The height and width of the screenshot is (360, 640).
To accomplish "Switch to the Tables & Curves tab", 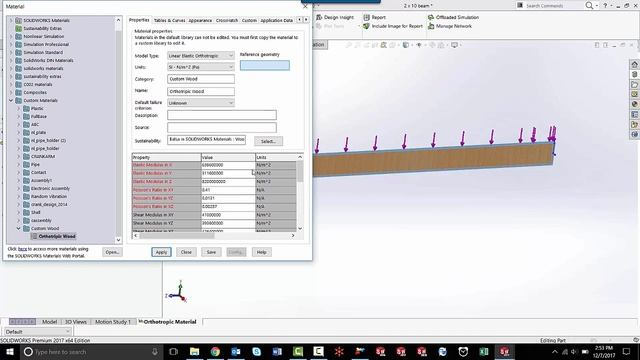I will tap(169, 20).
